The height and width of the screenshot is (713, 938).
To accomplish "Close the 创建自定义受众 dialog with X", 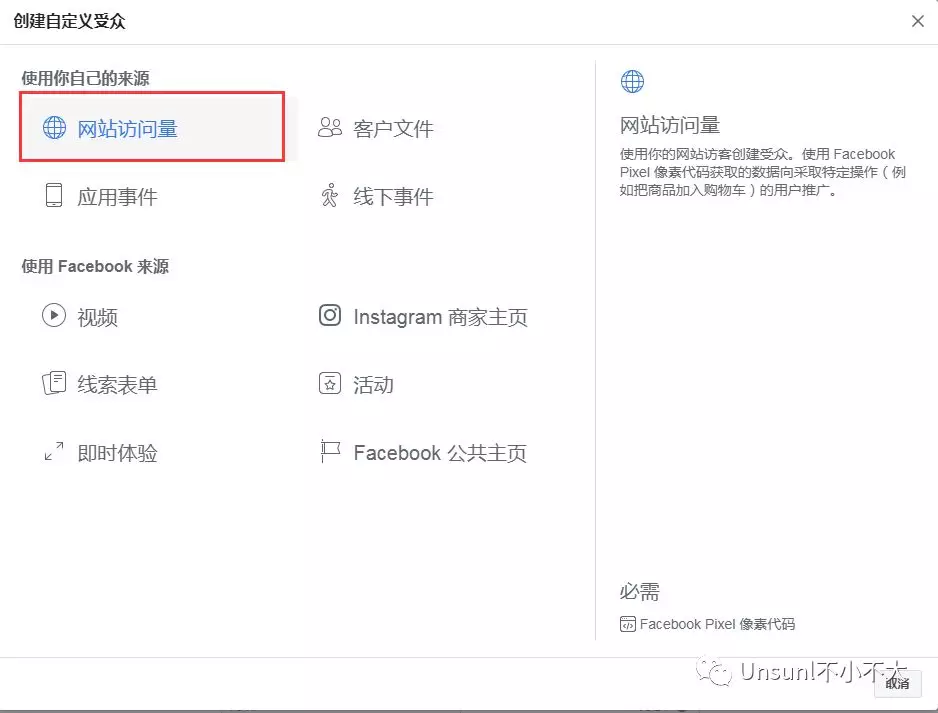I will [918, 22].
